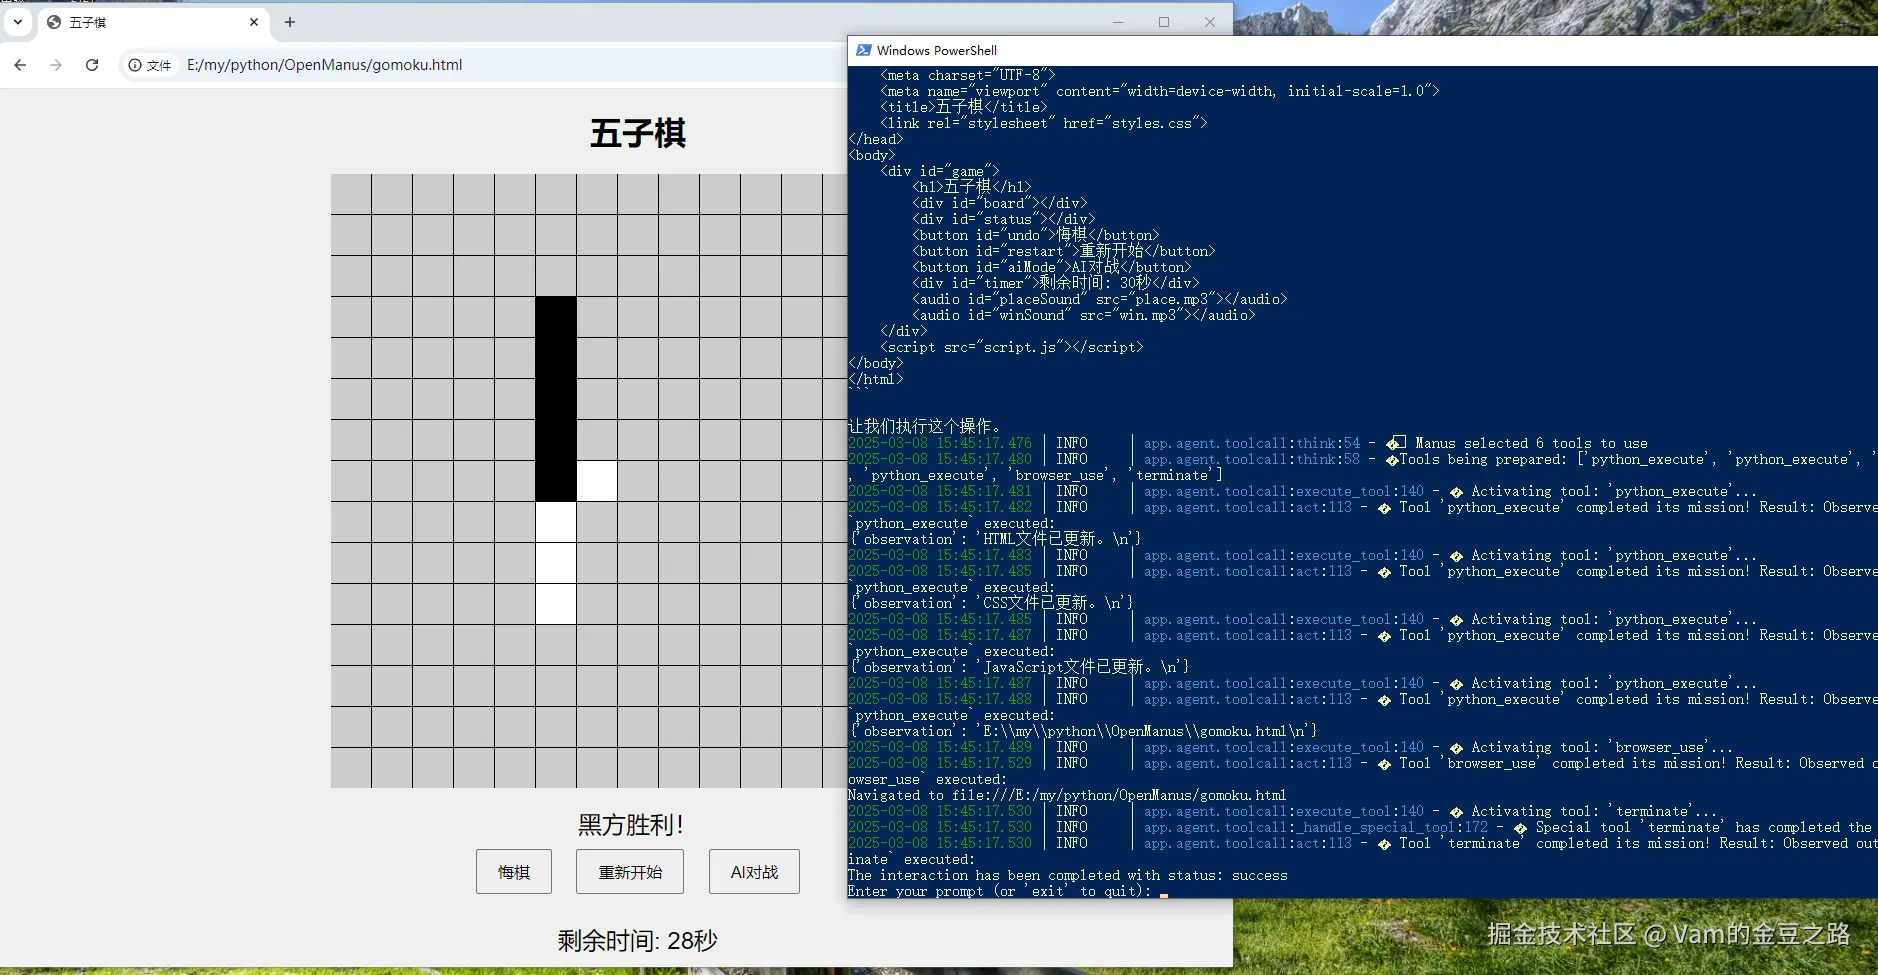This screenshot has height=975, width=1878.
Task: Click the "status: success" completion line
Action: 1068,875
